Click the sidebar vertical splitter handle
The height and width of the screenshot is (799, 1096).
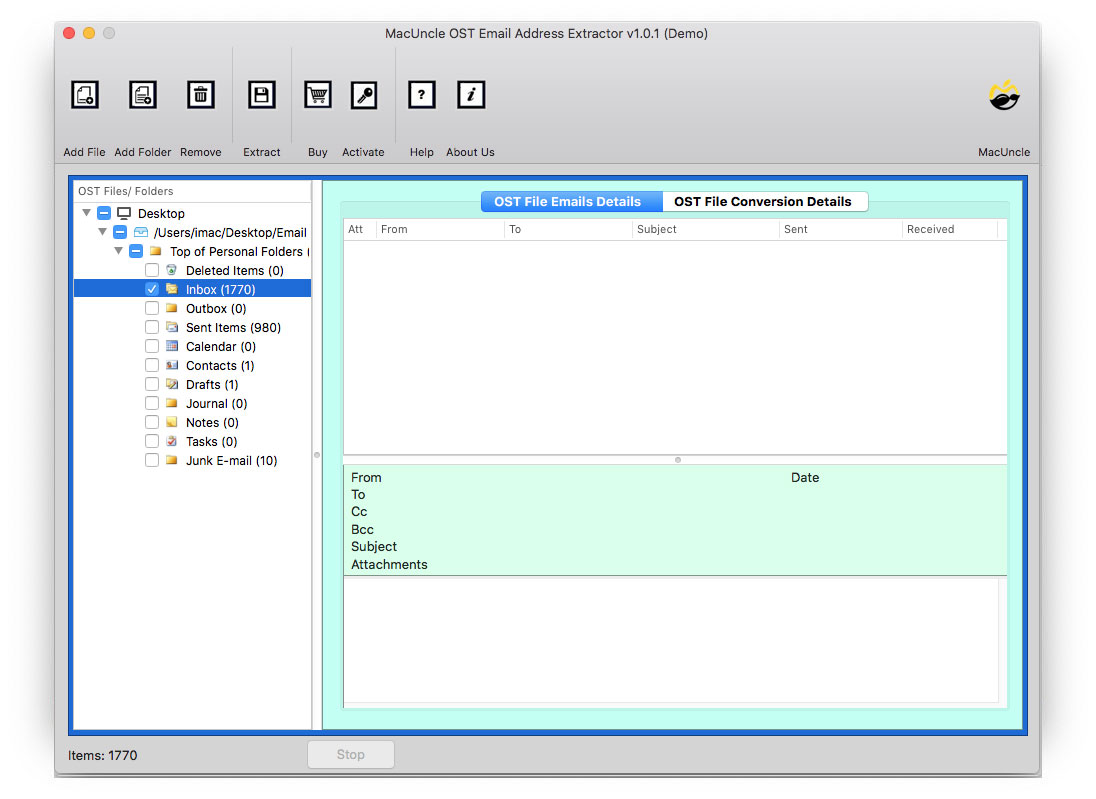pos(317,455)
